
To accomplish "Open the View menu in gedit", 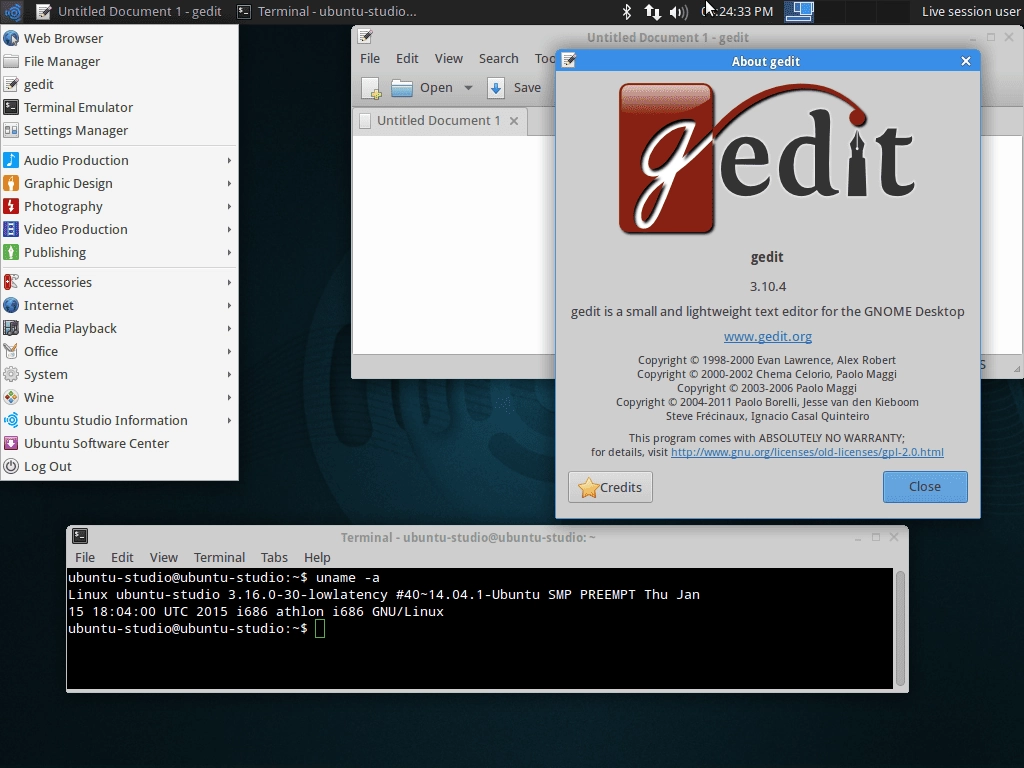I will pos(449,59).
